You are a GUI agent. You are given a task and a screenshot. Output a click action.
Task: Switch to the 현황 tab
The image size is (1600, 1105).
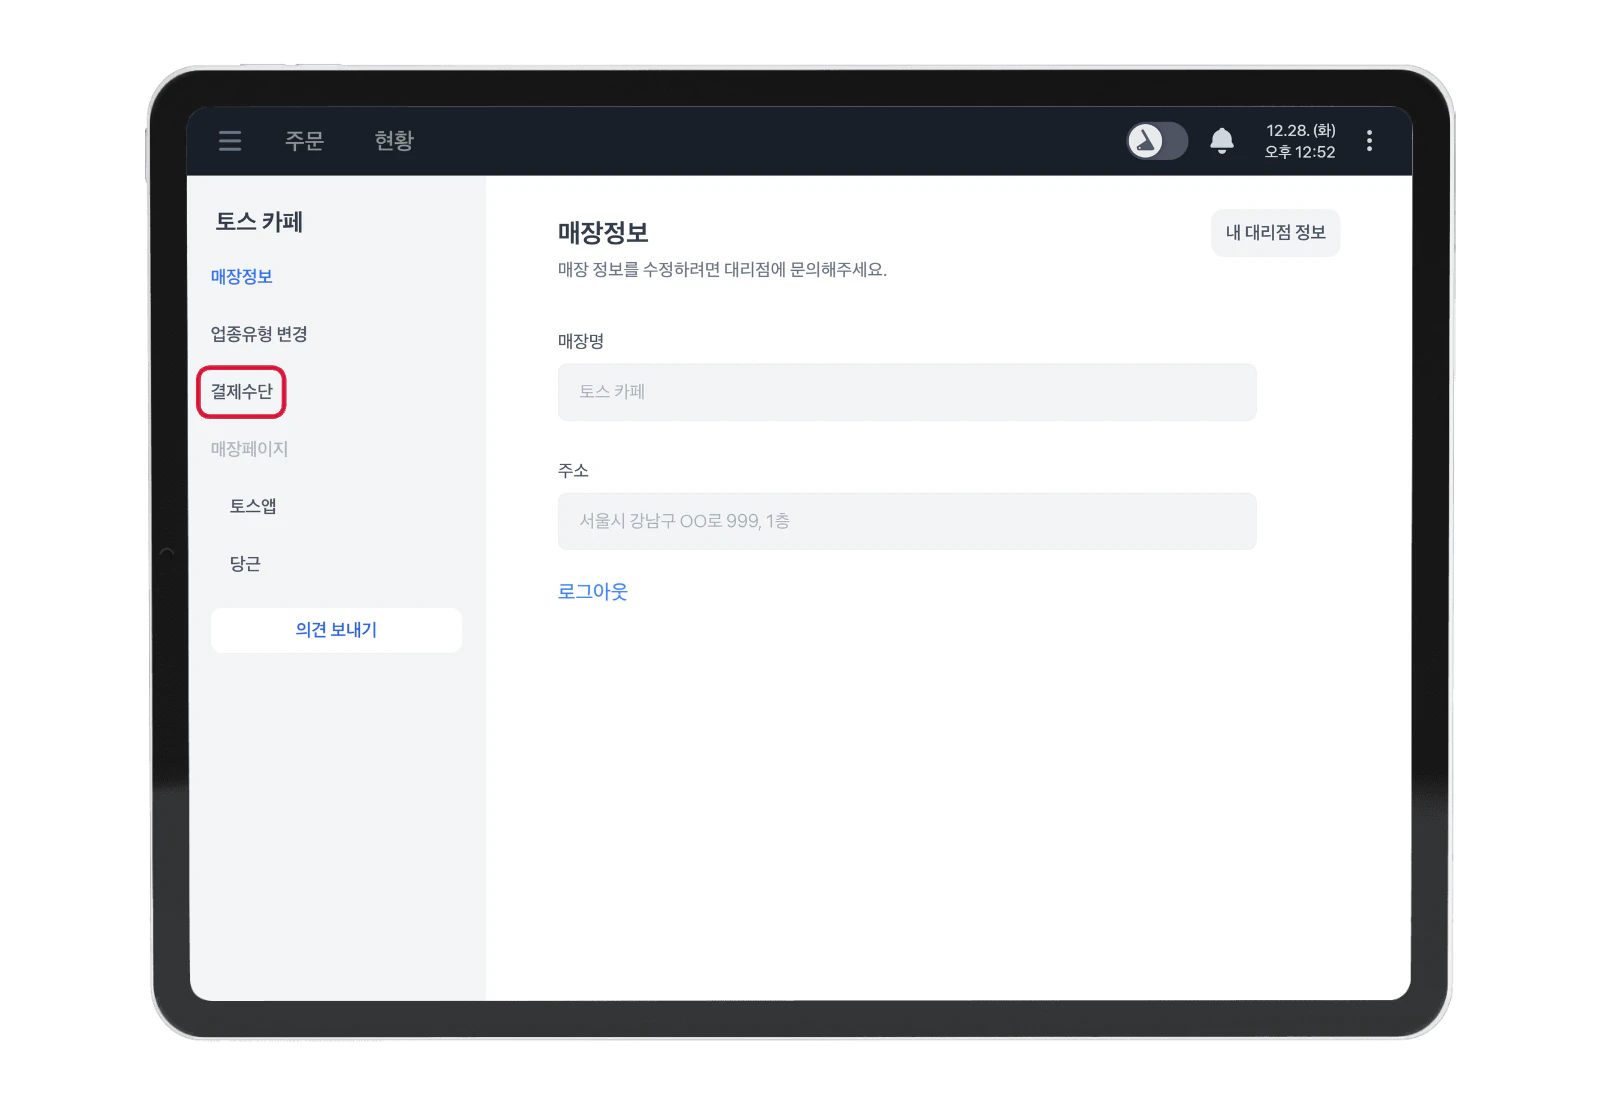click(394, 141)
